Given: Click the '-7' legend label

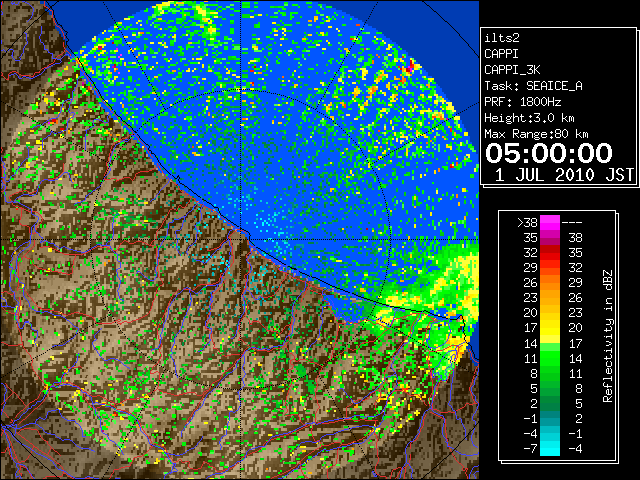Looking at the screenshot, I should pyautogui.click(x=530, y=448).
